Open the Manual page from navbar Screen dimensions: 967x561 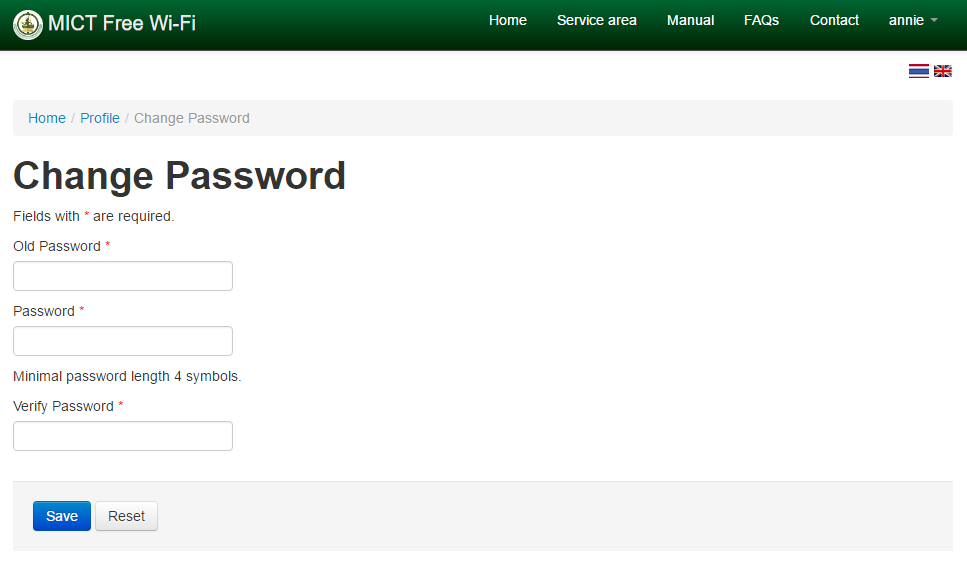690,20
